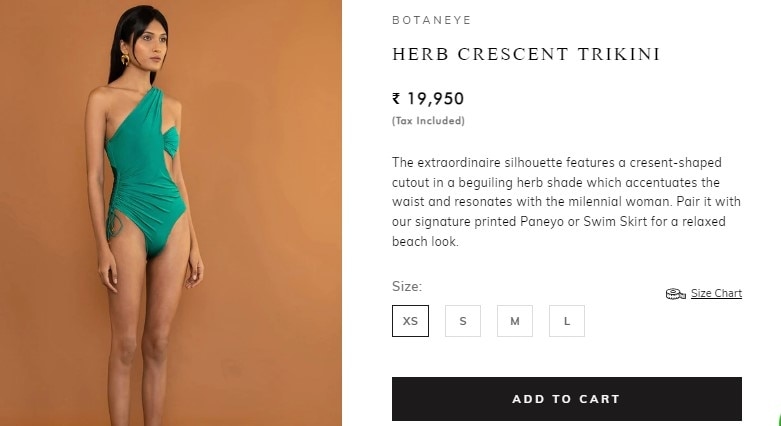
Task: Click the green chat bubble at page edge
Action: tap(778, 420)
